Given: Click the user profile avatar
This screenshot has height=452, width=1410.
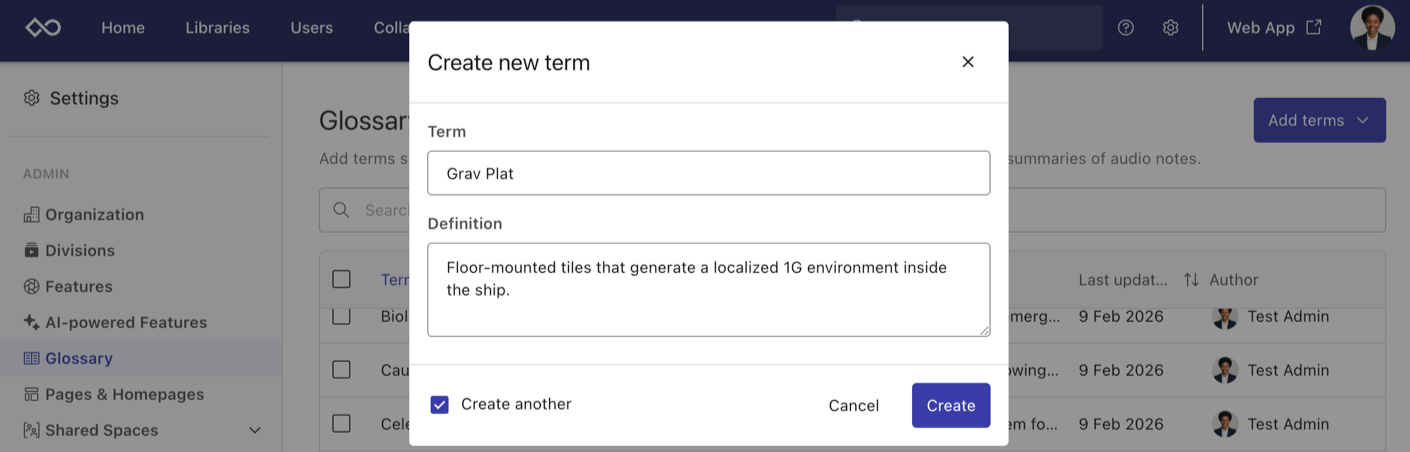Looking at the screenshot, I should point(1372,28).
